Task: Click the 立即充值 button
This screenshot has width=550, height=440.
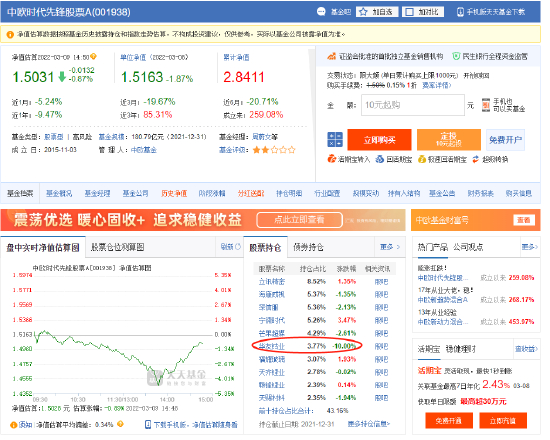Action: (503, 420)
